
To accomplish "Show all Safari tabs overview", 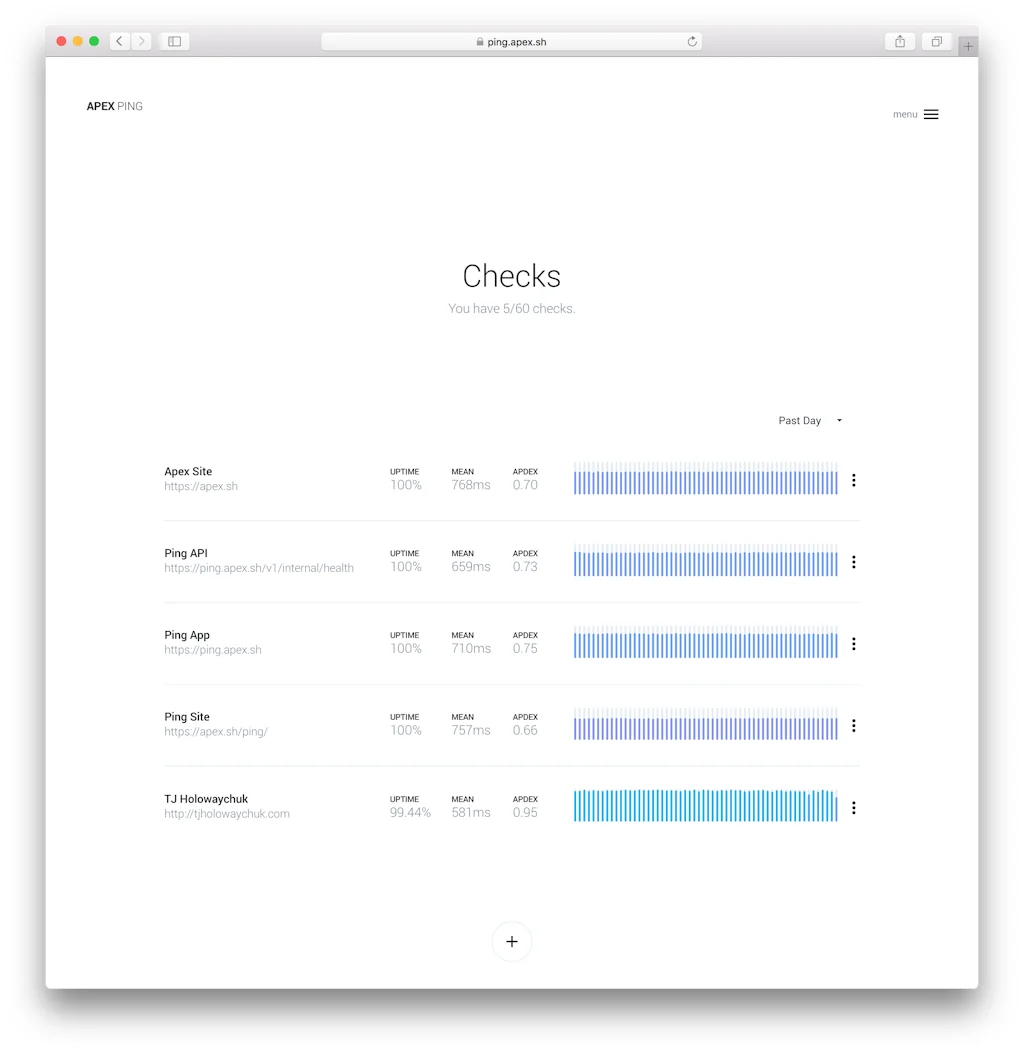I will [936, 42].
